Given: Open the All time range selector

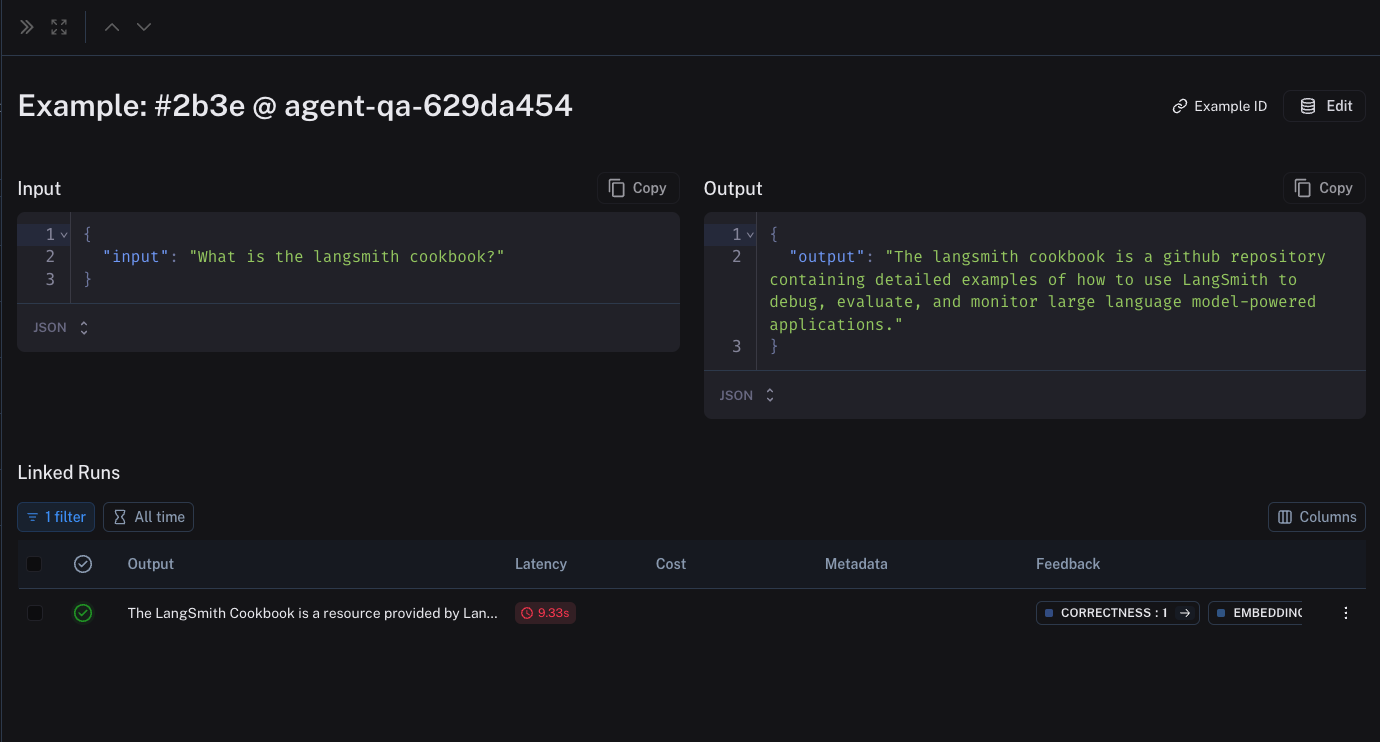Looking at the screenshot, I should pyautogui.click(x=148, y=517).
